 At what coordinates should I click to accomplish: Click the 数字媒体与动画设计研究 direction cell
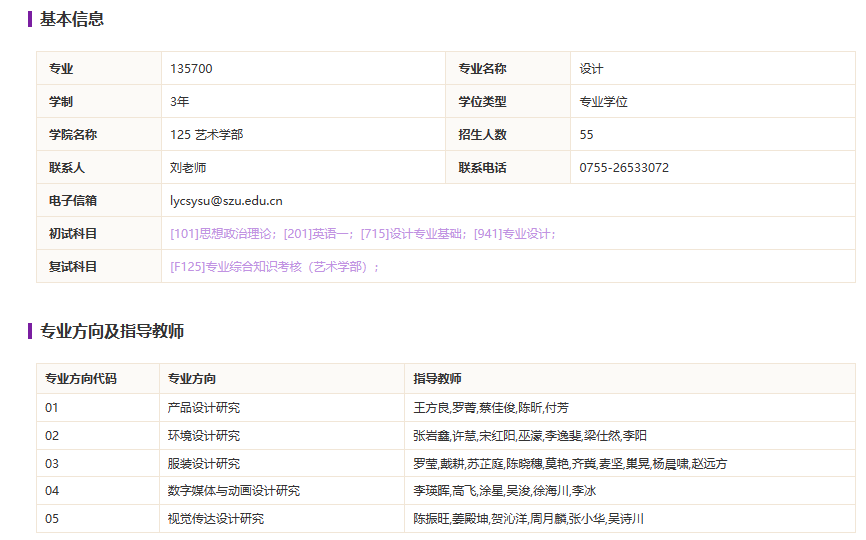pos(233,491)
